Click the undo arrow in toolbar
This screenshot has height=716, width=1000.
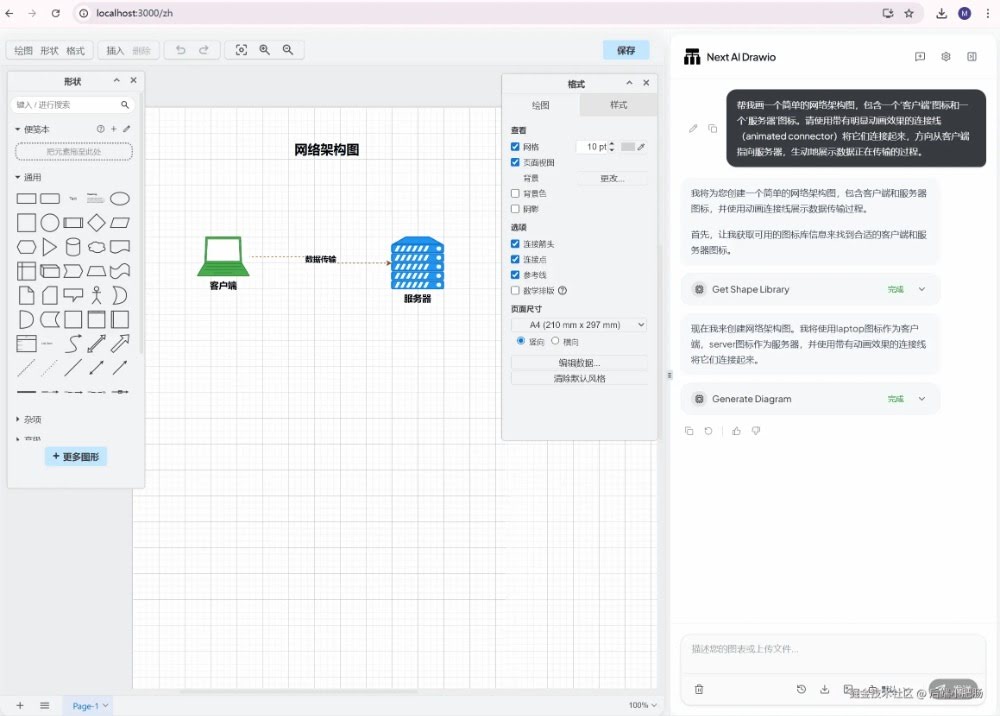(x=181, y=50)
